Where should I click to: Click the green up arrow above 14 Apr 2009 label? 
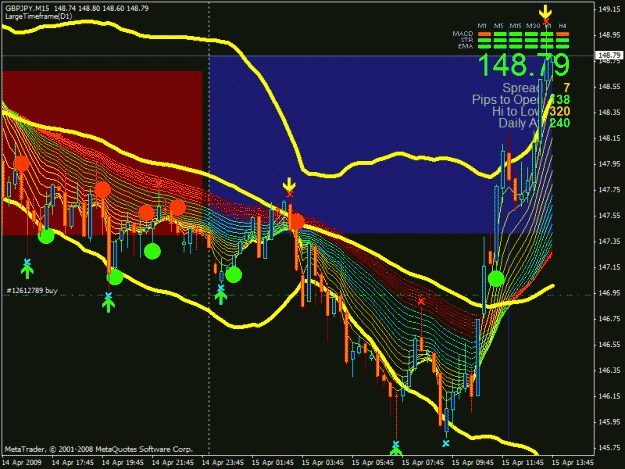point(27,272)
